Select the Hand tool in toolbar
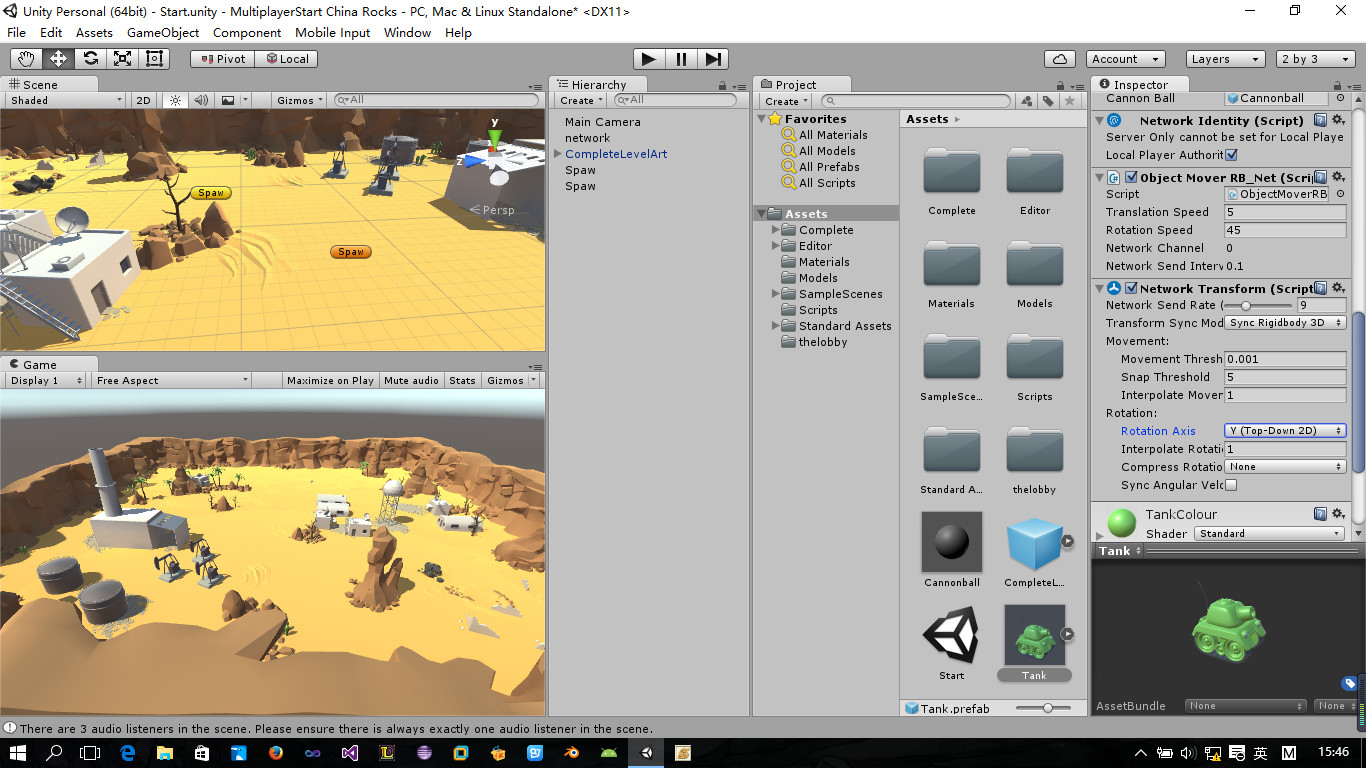1366x768 pixels. (26, 59)
